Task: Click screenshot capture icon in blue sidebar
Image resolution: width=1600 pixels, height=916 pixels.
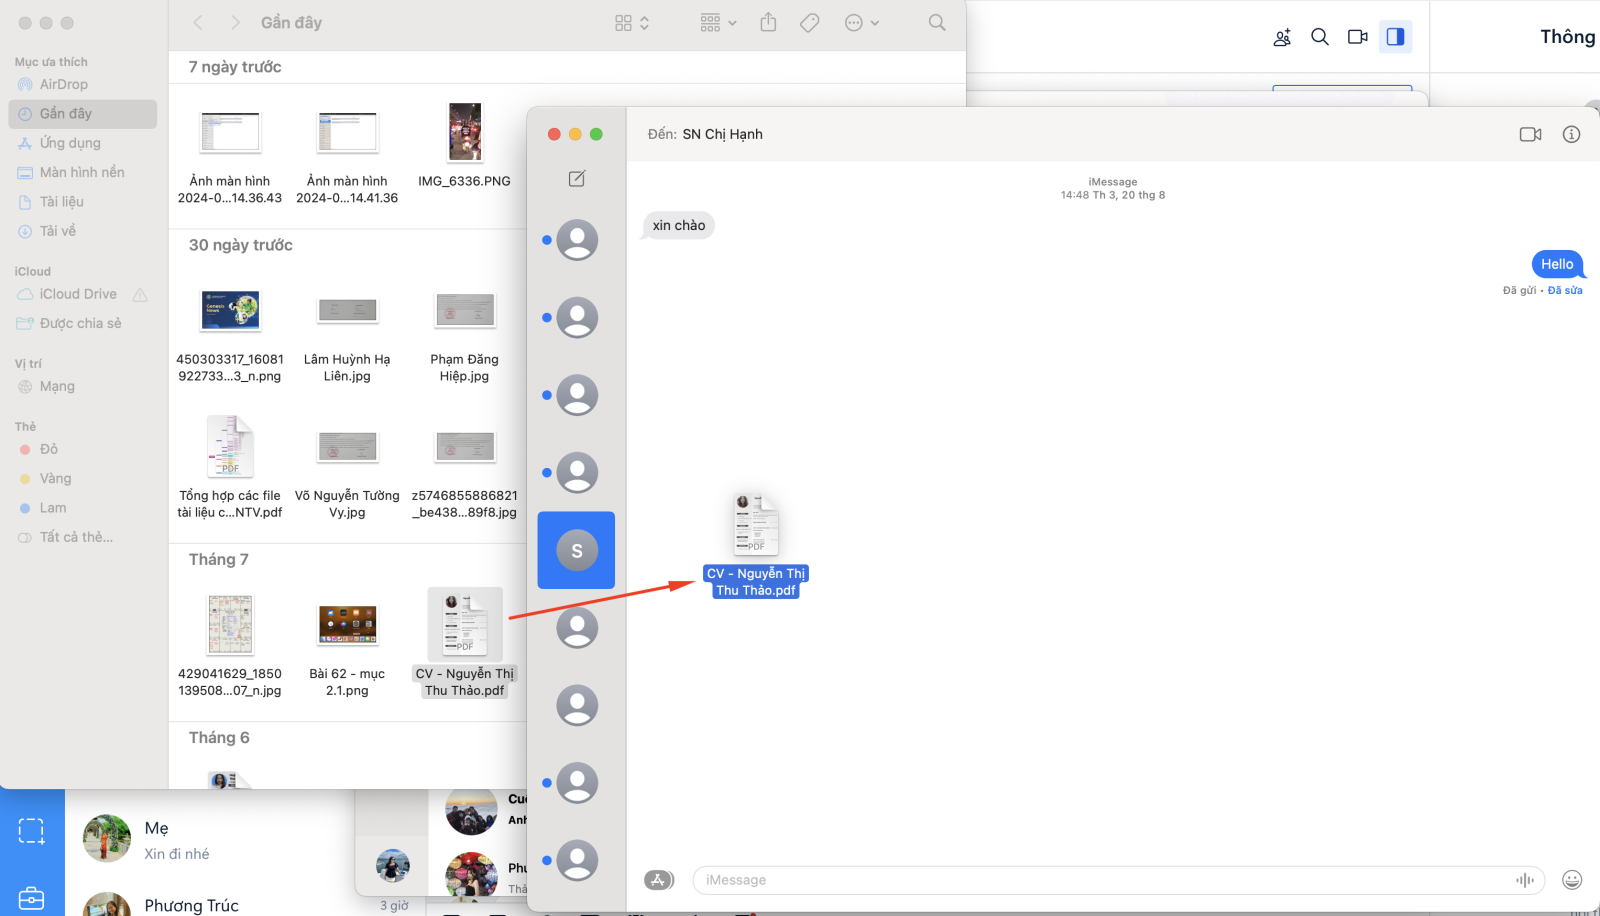Action: [32, 831]
